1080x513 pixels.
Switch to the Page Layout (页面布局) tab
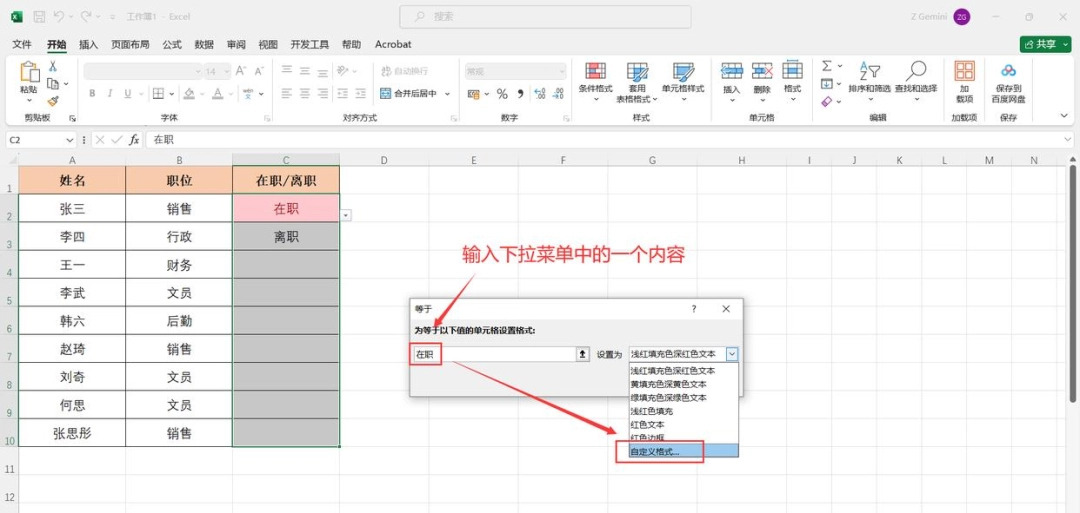130,44
